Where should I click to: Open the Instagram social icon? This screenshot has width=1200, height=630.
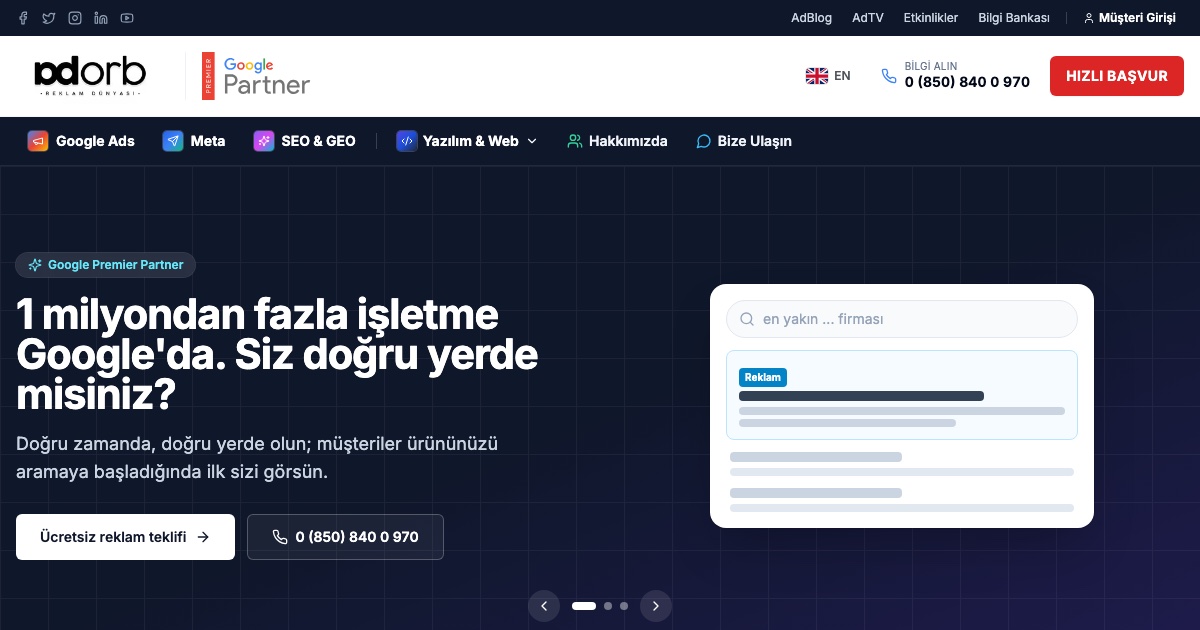(x=75, y=18)
